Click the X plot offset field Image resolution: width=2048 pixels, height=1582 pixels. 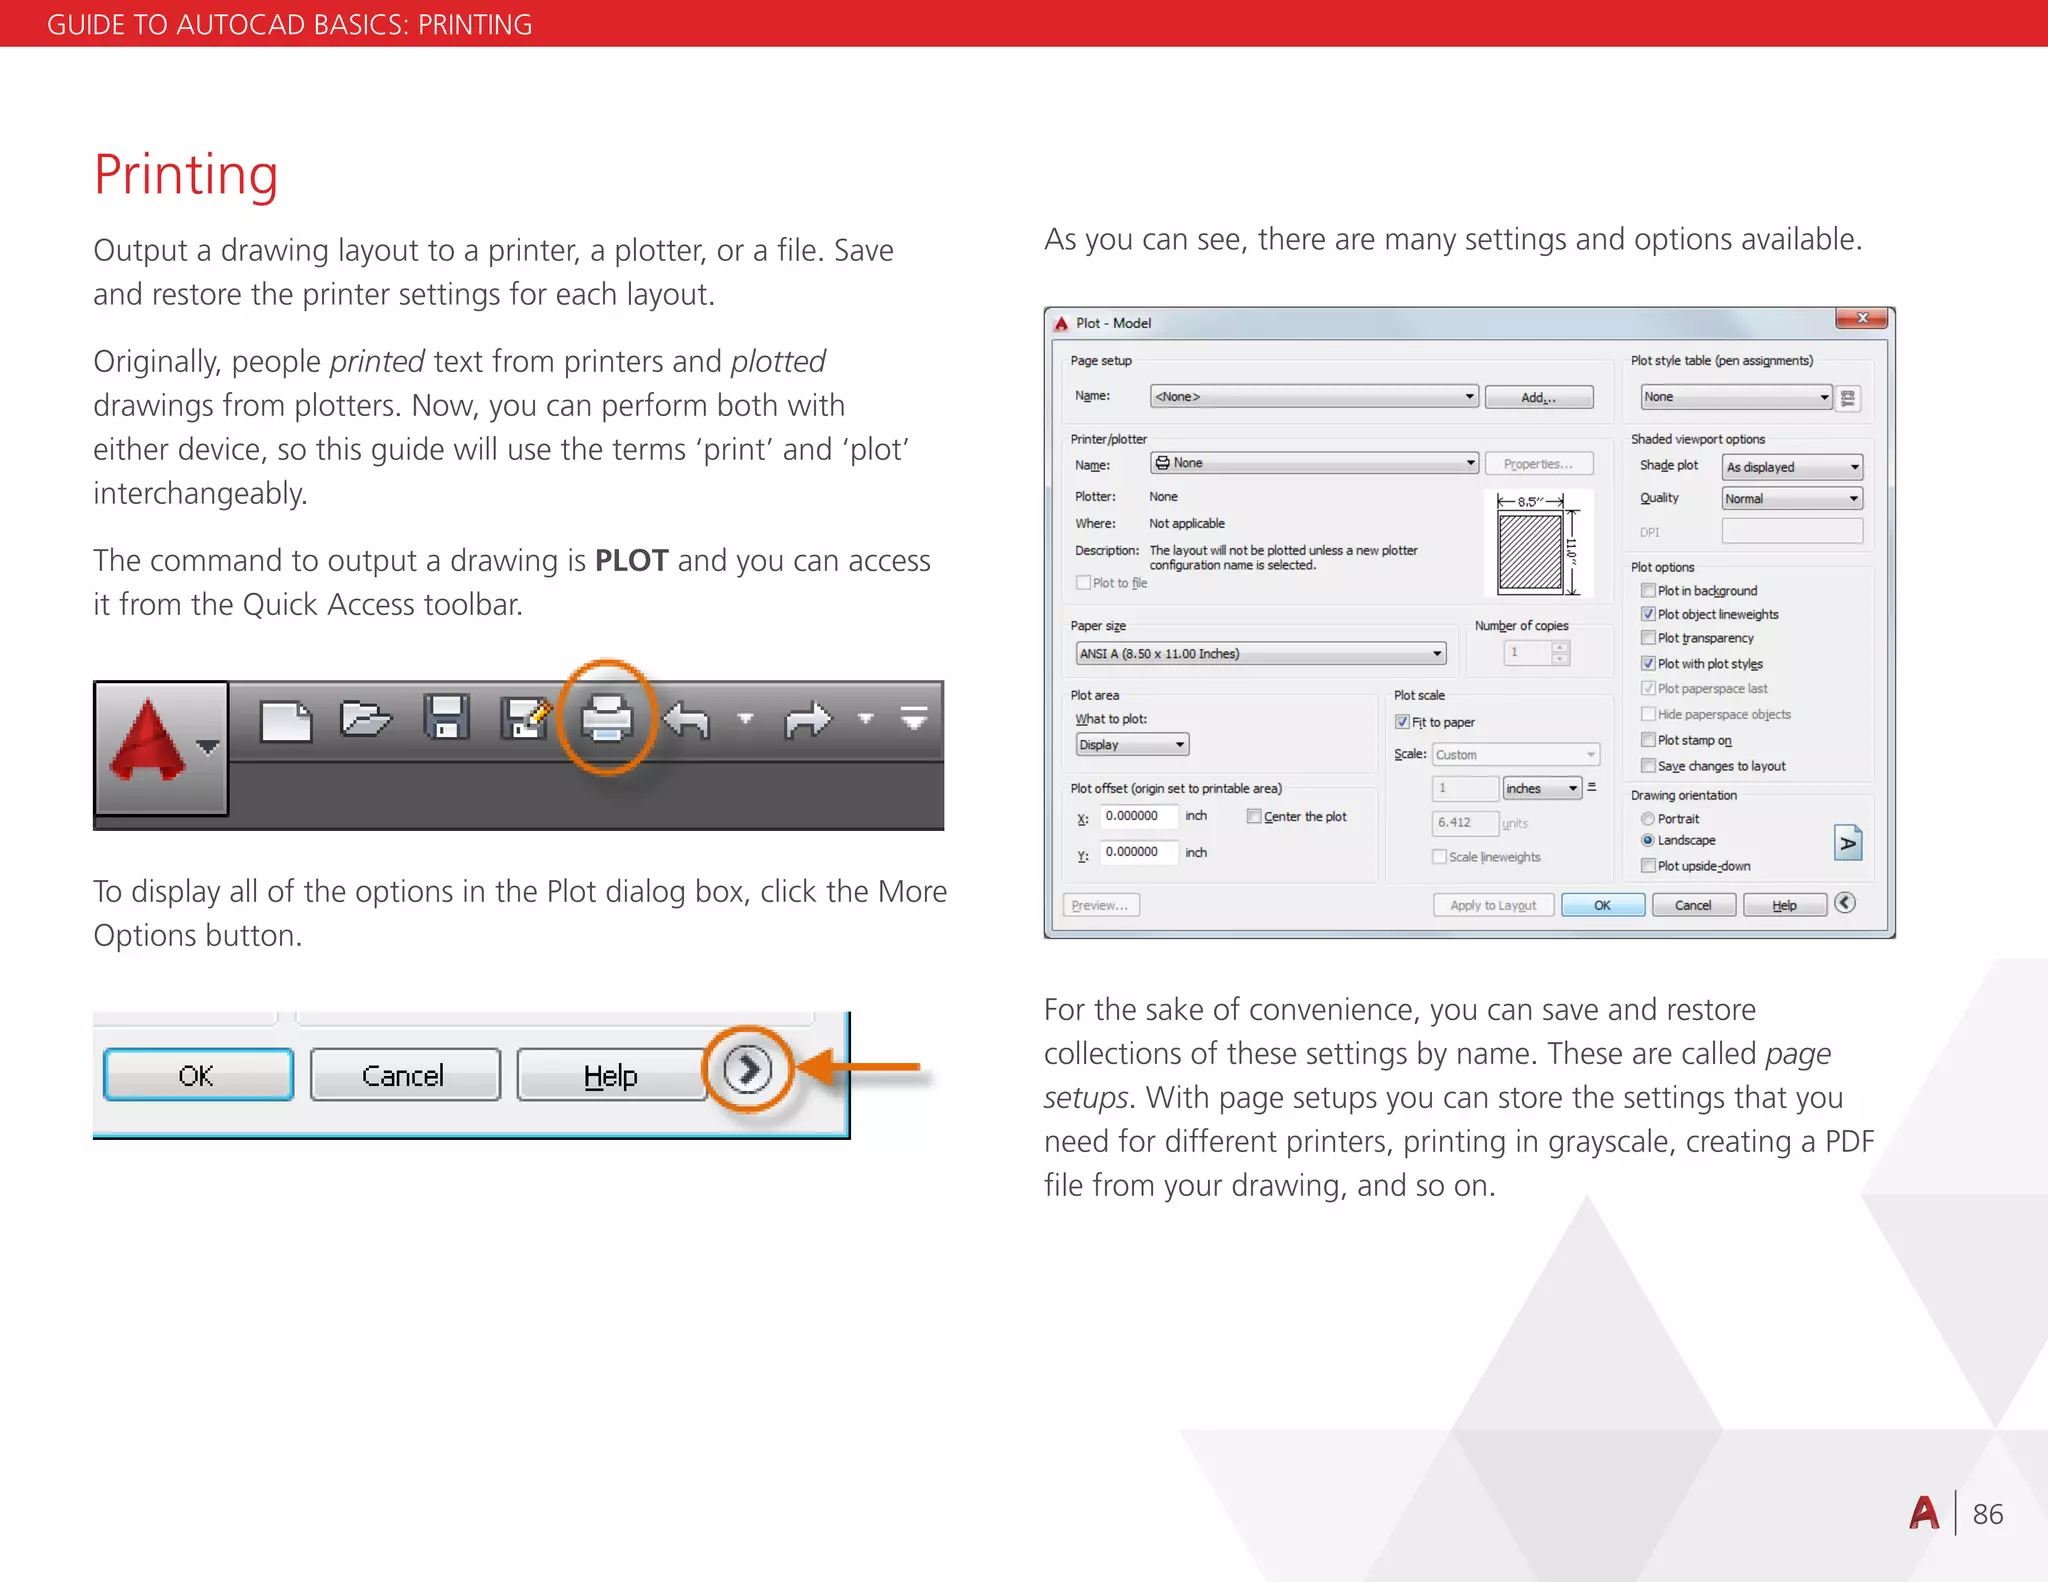point(1137,817)
